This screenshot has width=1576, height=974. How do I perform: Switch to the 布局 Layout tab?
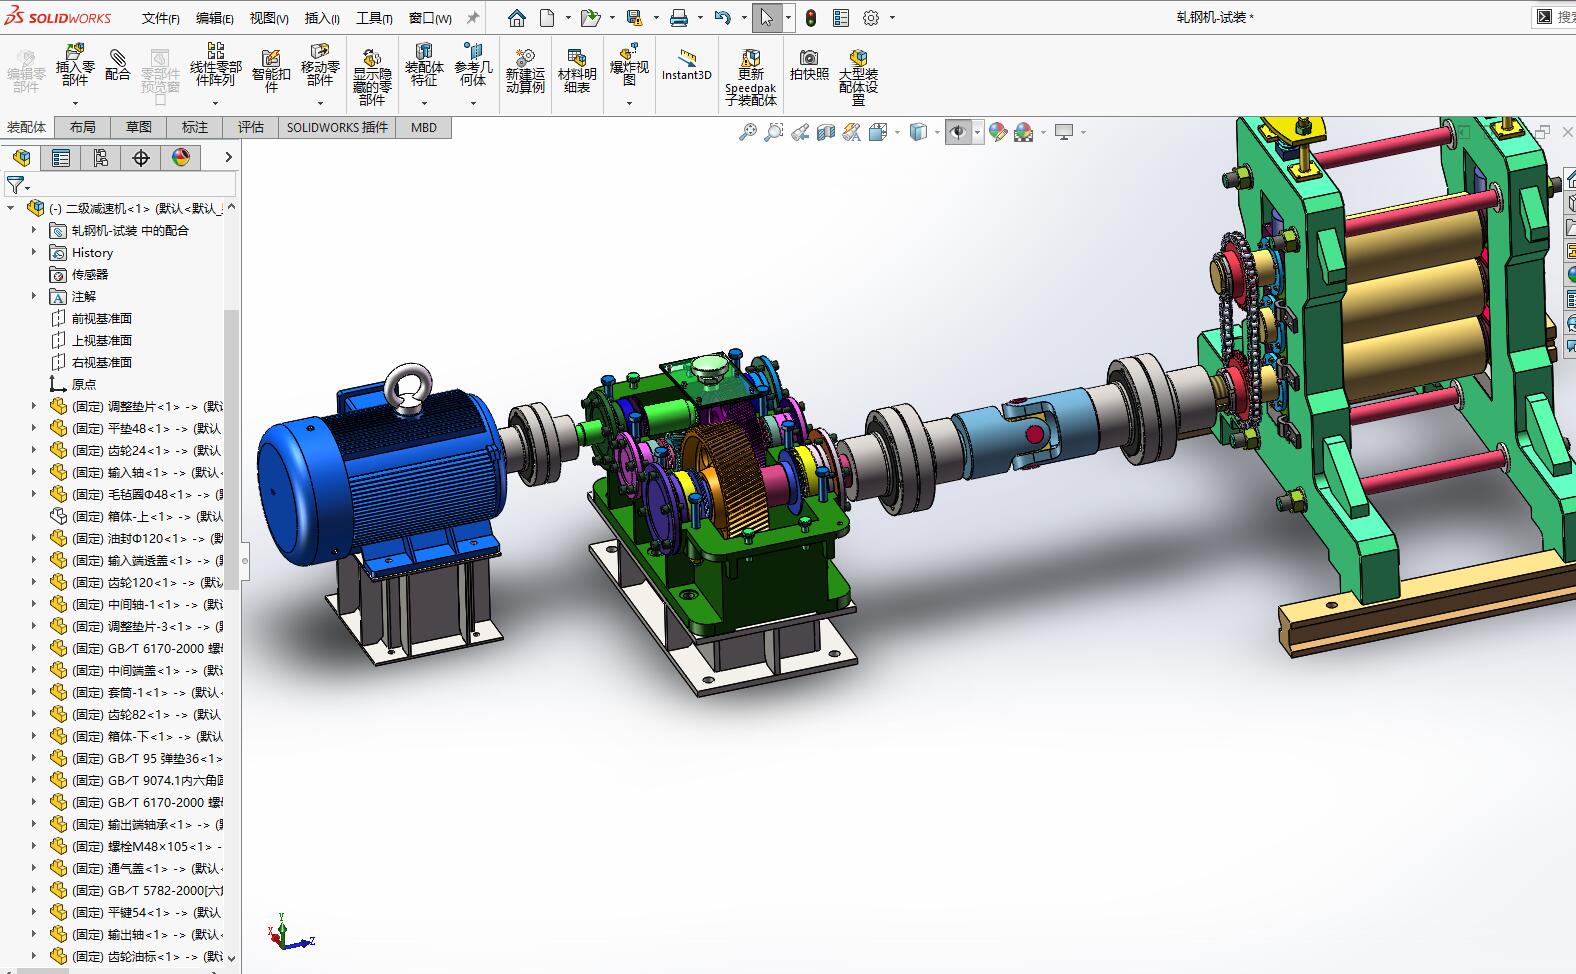coord(83,127)
